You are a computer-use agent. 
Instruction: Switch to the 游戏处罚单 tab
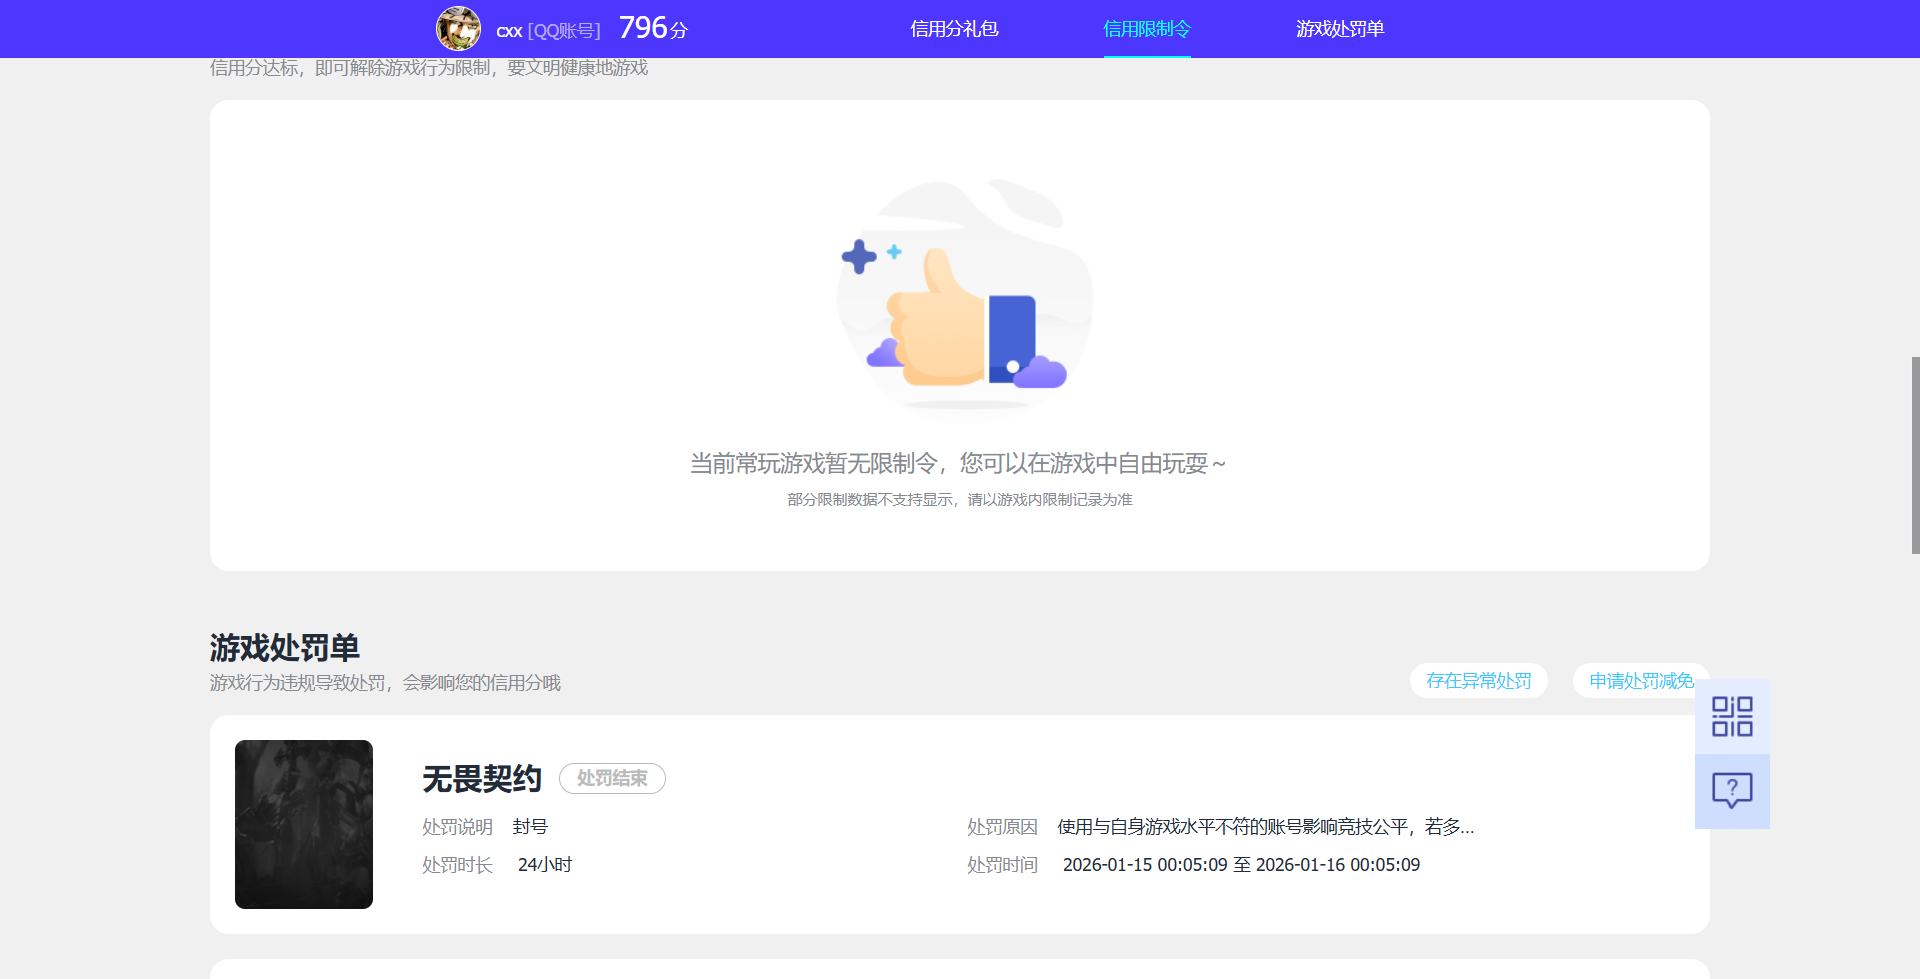[x=1339, y=29]
